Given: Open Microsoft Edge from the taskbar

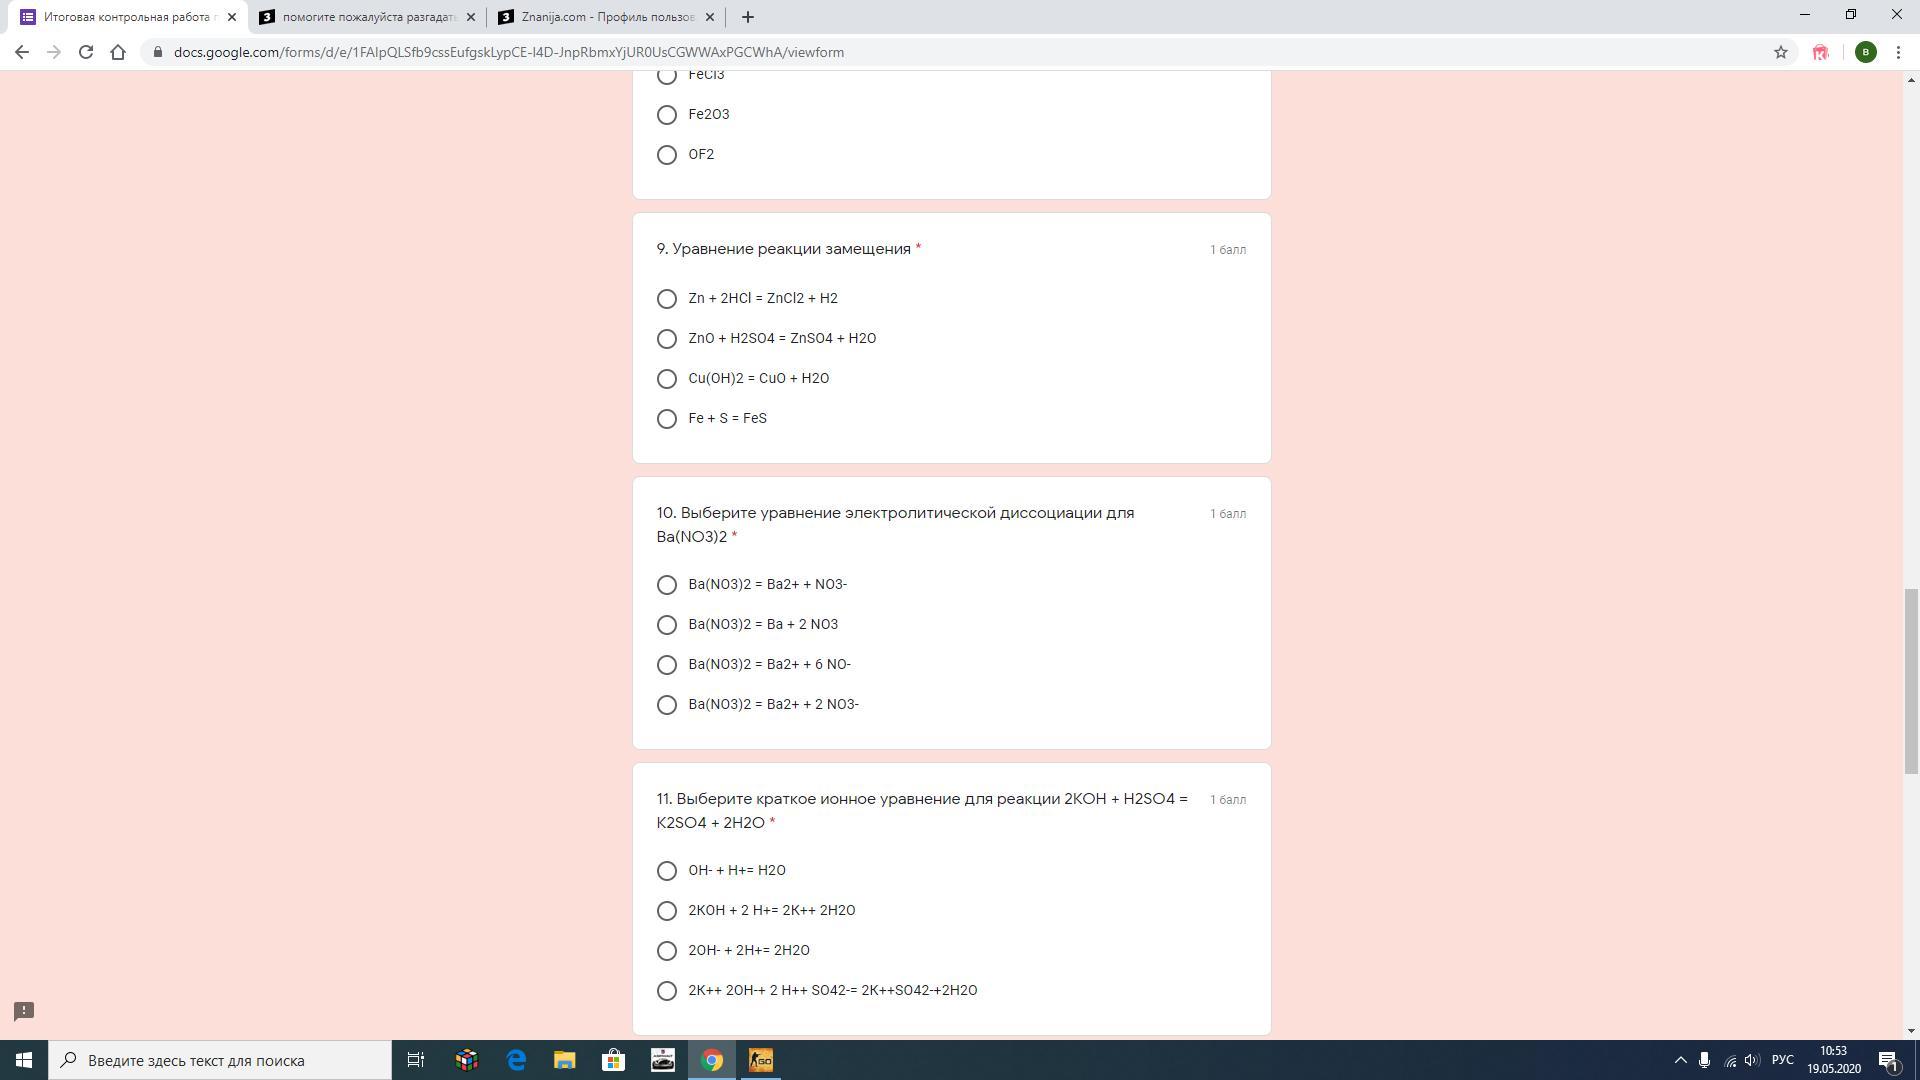Looking at the screenshot, I should pyautogui.click(x=516, y=1060).
